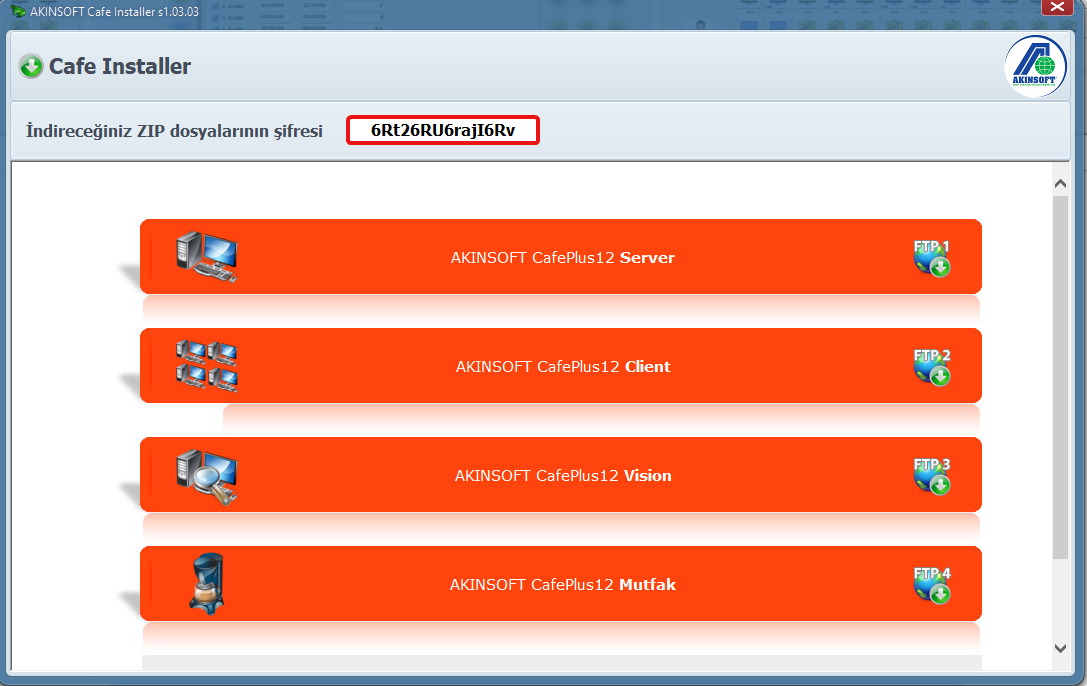Click the Client multiple computers icon

click(207, 366)
